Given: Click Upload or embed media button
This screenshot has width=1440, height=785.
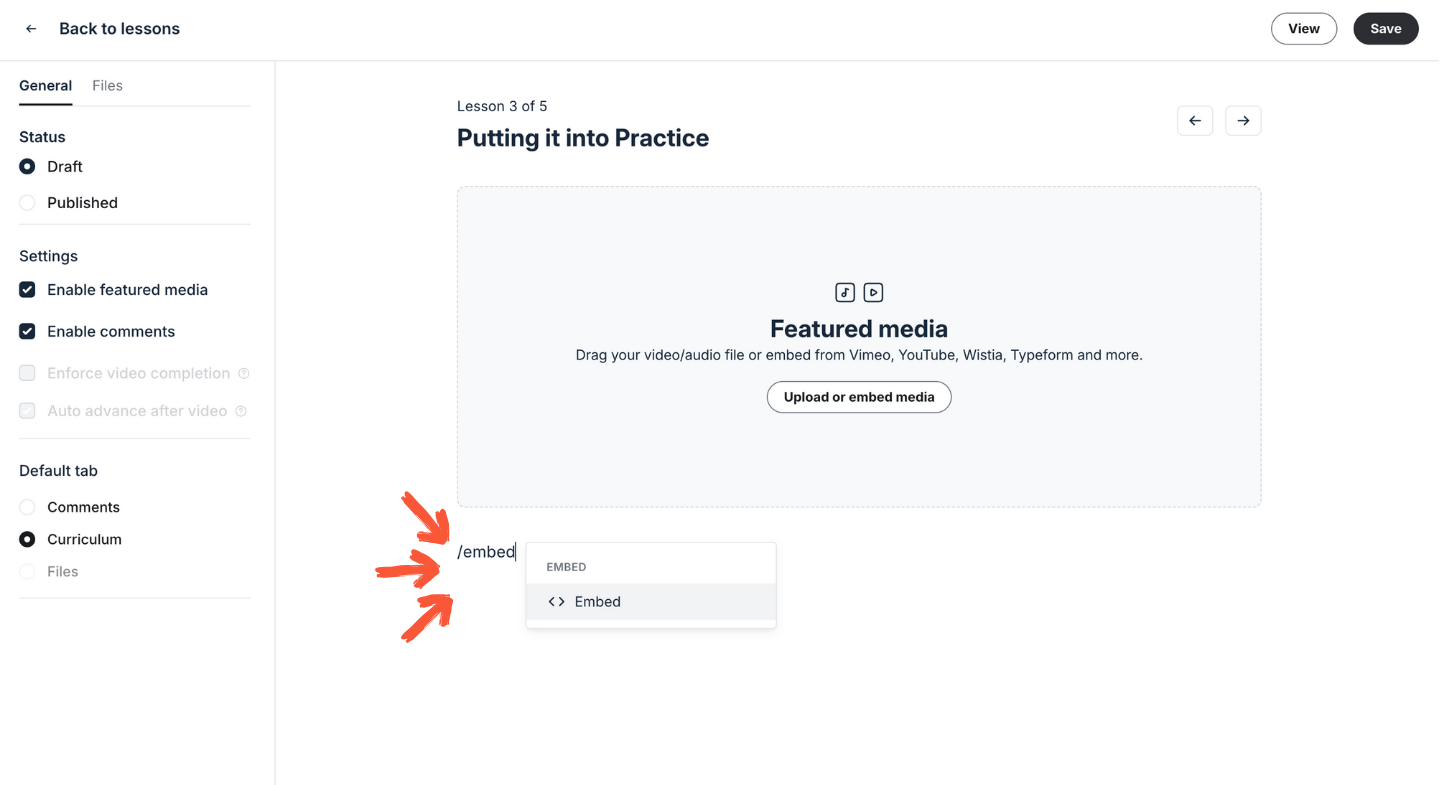Looking at the screenshot, I should (x=859, y=397).
